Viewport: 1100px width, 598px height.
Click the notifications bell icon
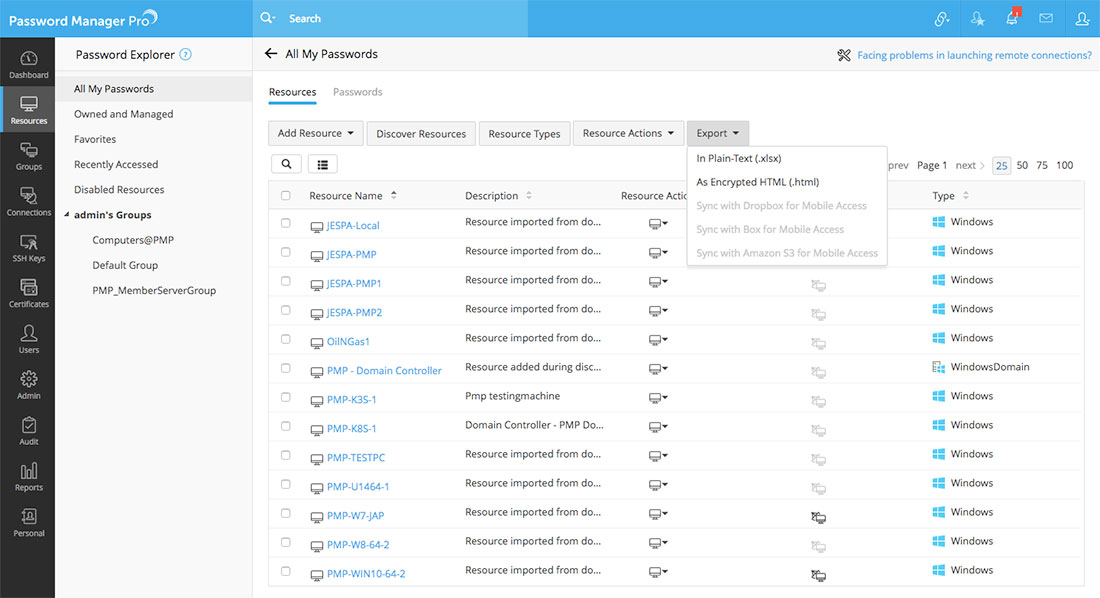1012,18
